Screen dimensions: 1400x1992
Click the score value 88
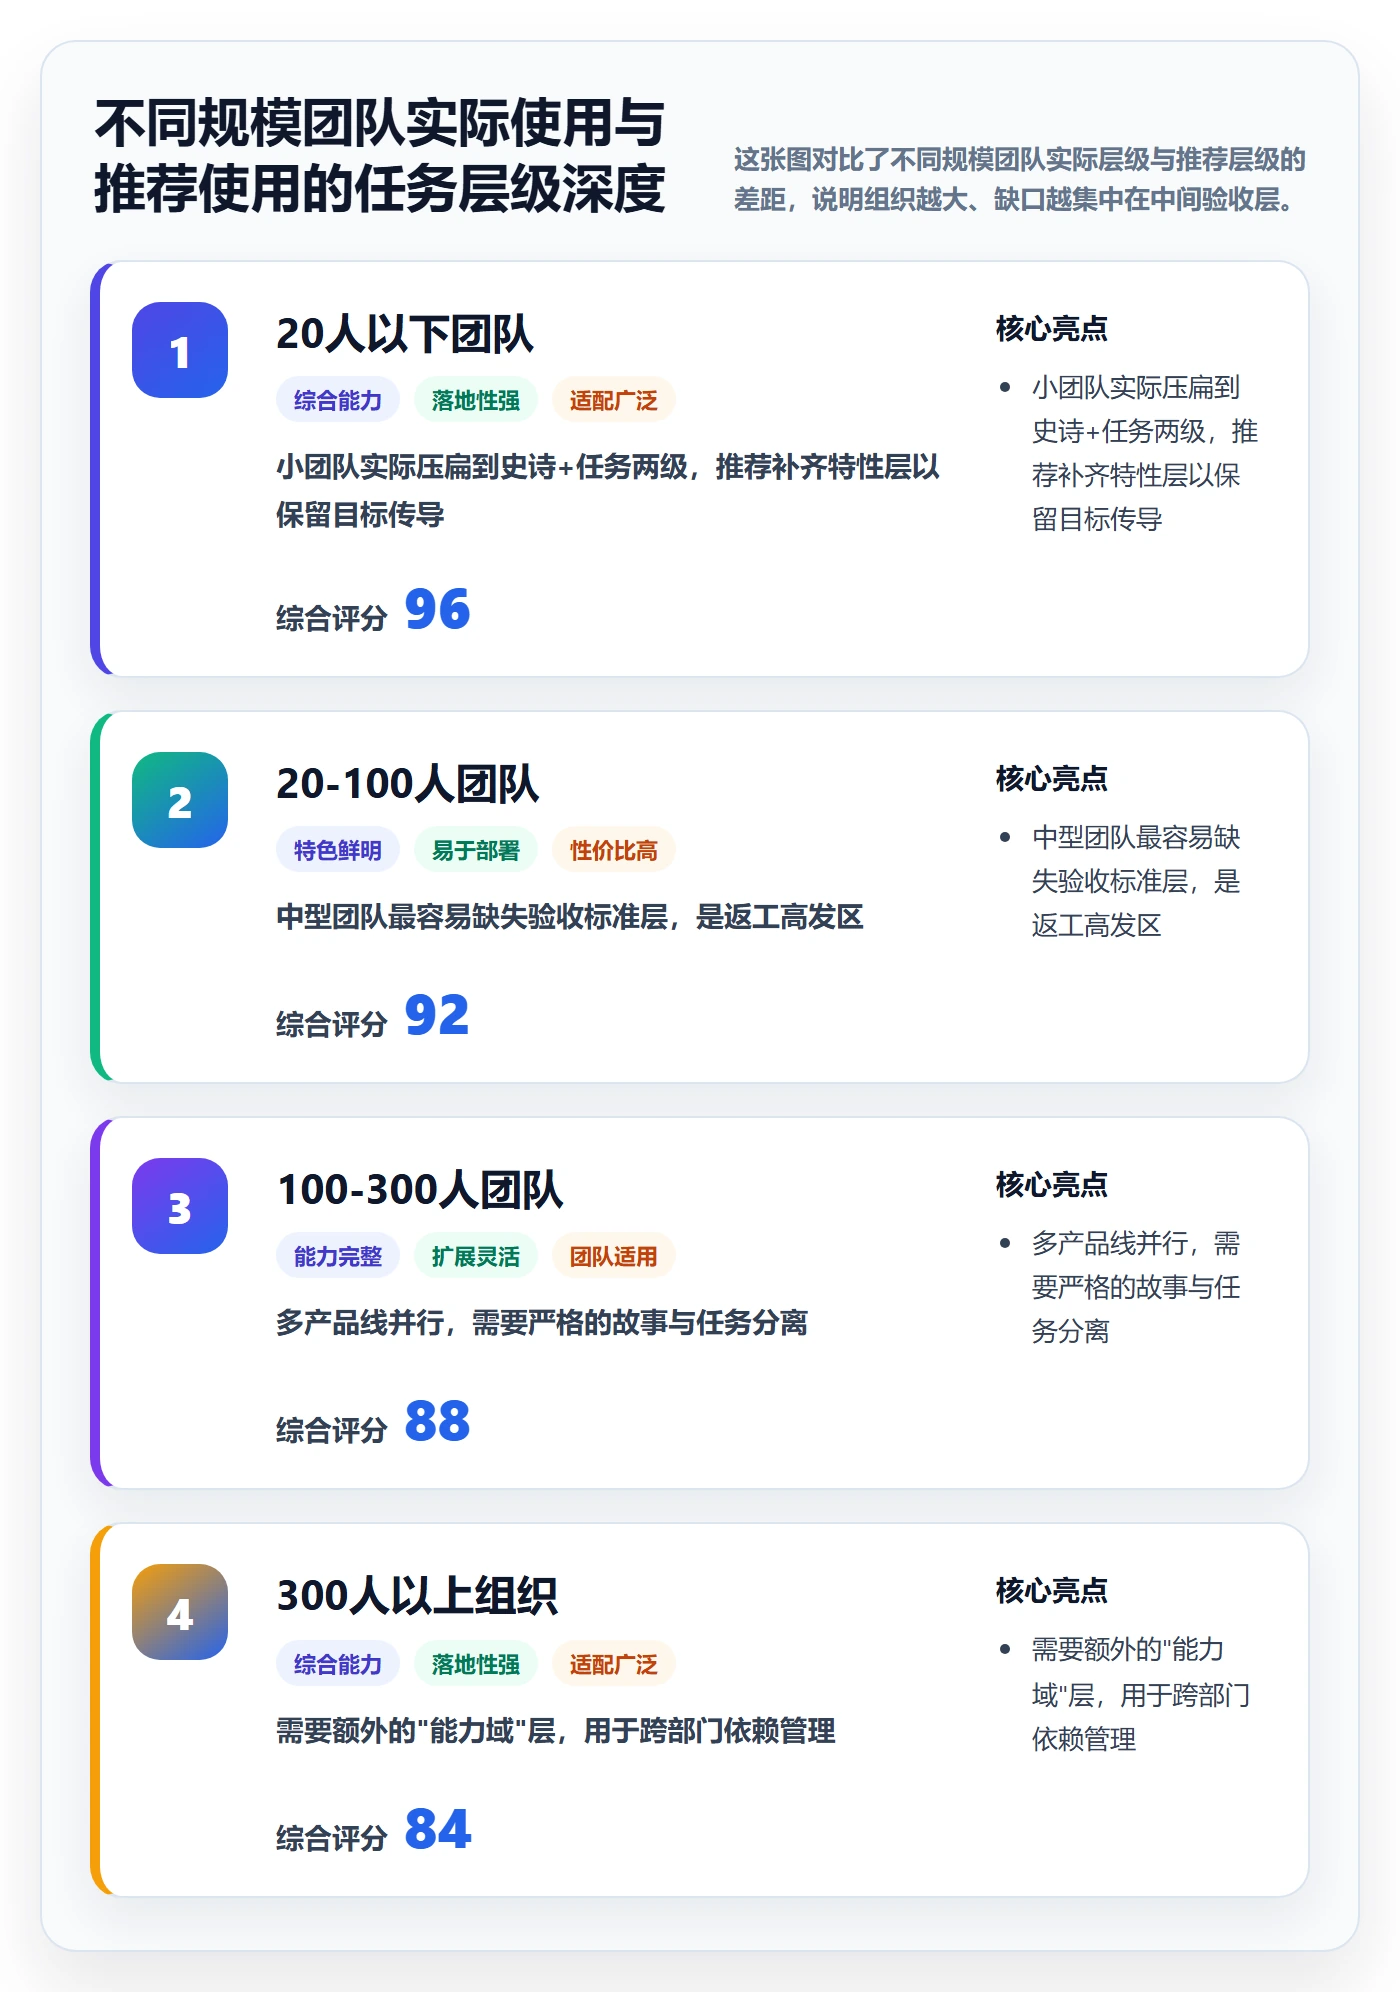click(437, 1422)
